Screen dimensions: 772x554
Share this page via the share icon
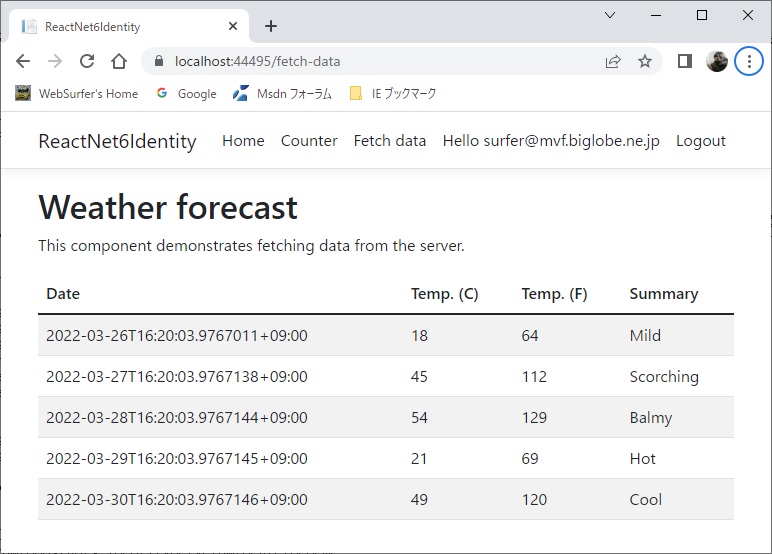(613, 61)
